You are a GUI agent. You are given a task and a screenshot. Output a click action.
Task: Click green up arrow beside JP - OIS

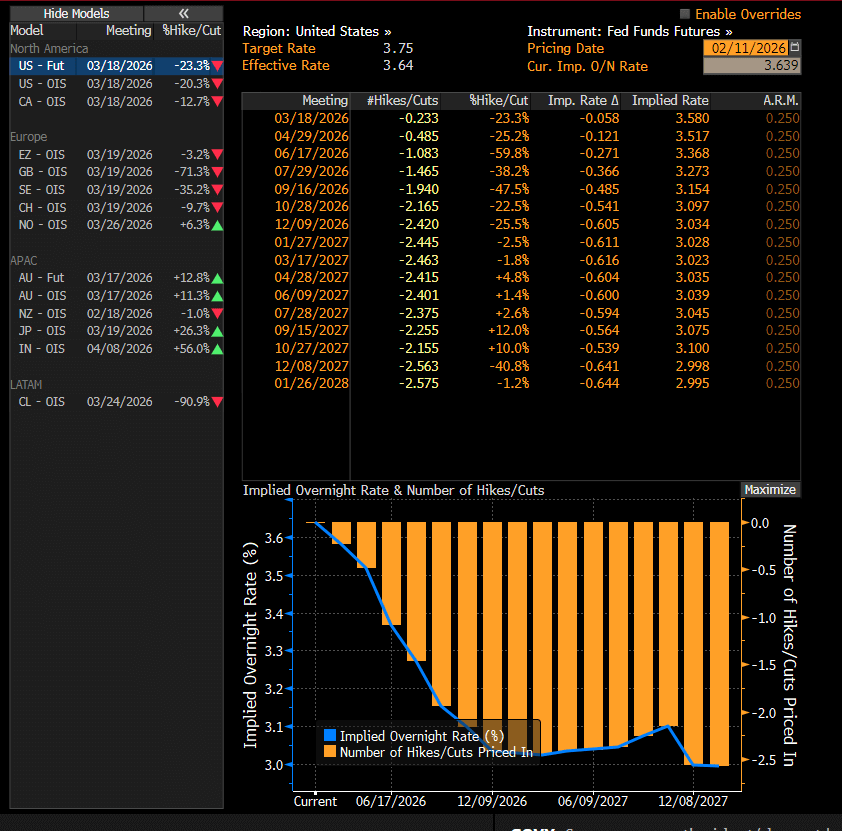click(x=217, y=331)
